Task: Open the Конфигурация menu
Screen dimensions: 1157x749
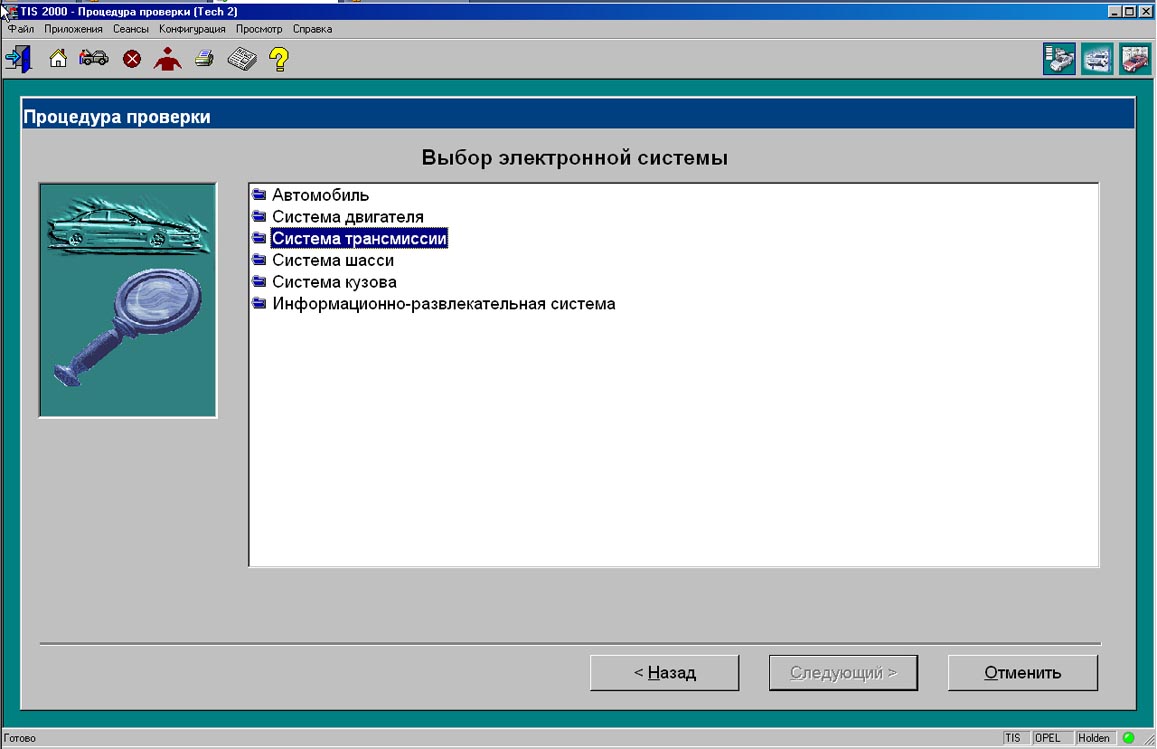Action: tap(192, 29)
